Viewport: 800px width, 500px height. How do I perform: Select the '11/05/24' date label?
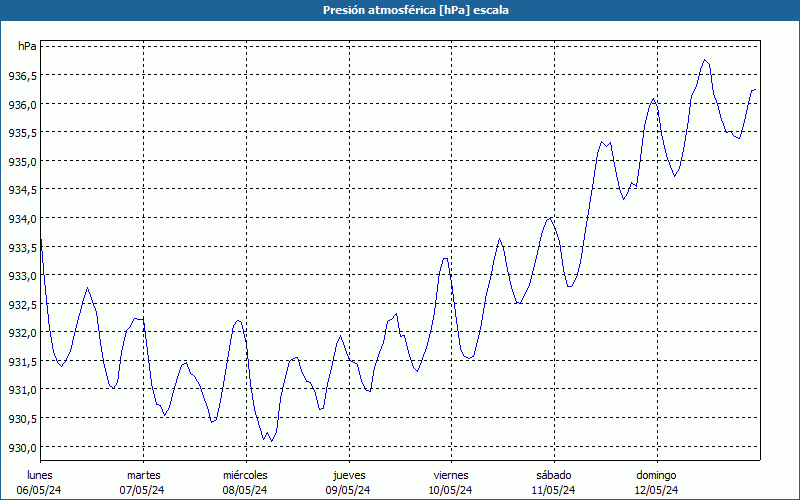pyautogui.click(x=554, y=490)
